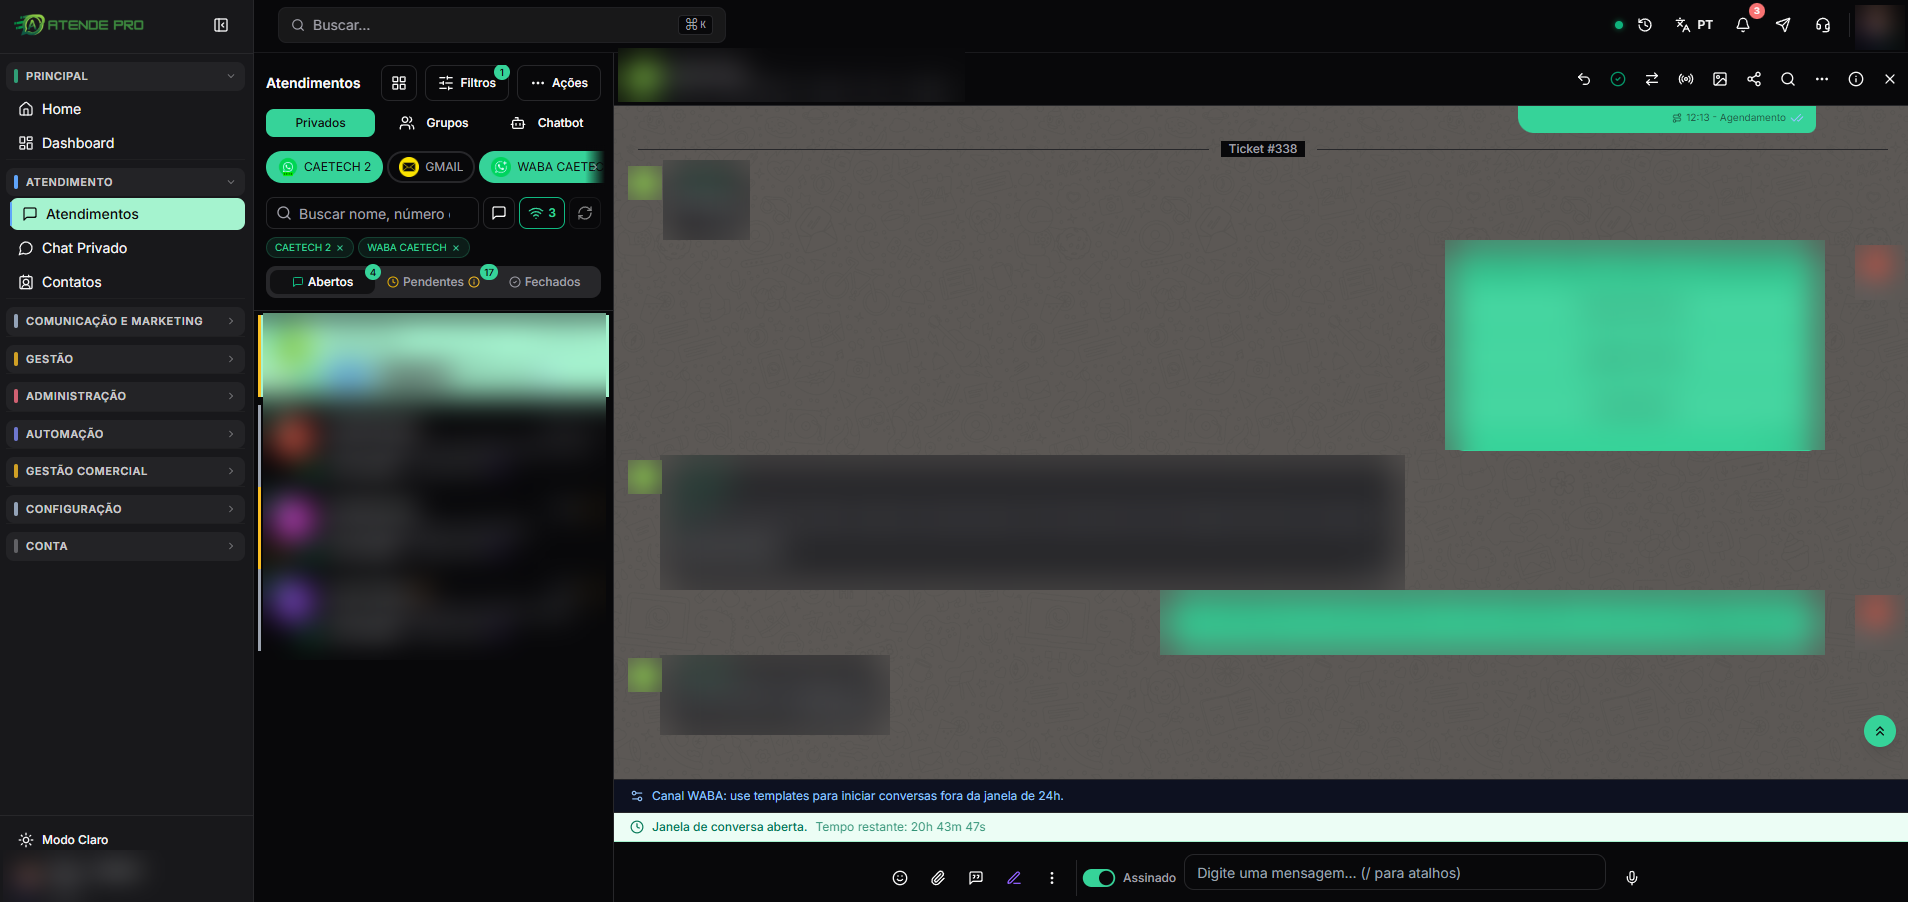The width and height of the screenshot is (1908, 902).
Task: Open composer vertical dots menu
Action: [1052, 878]
